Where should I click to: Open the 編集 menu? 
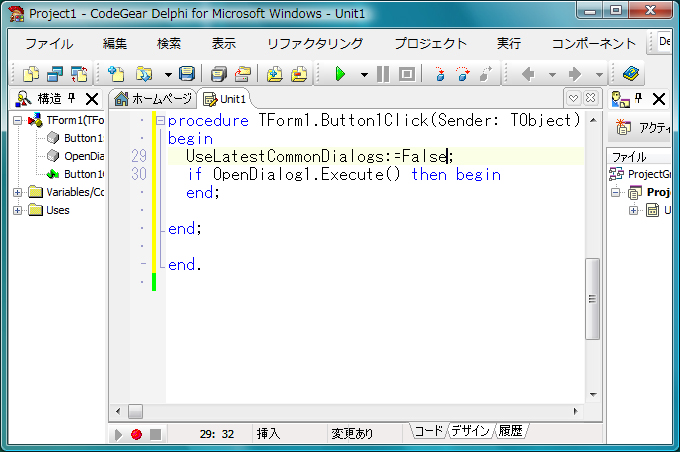click(114, 43)
